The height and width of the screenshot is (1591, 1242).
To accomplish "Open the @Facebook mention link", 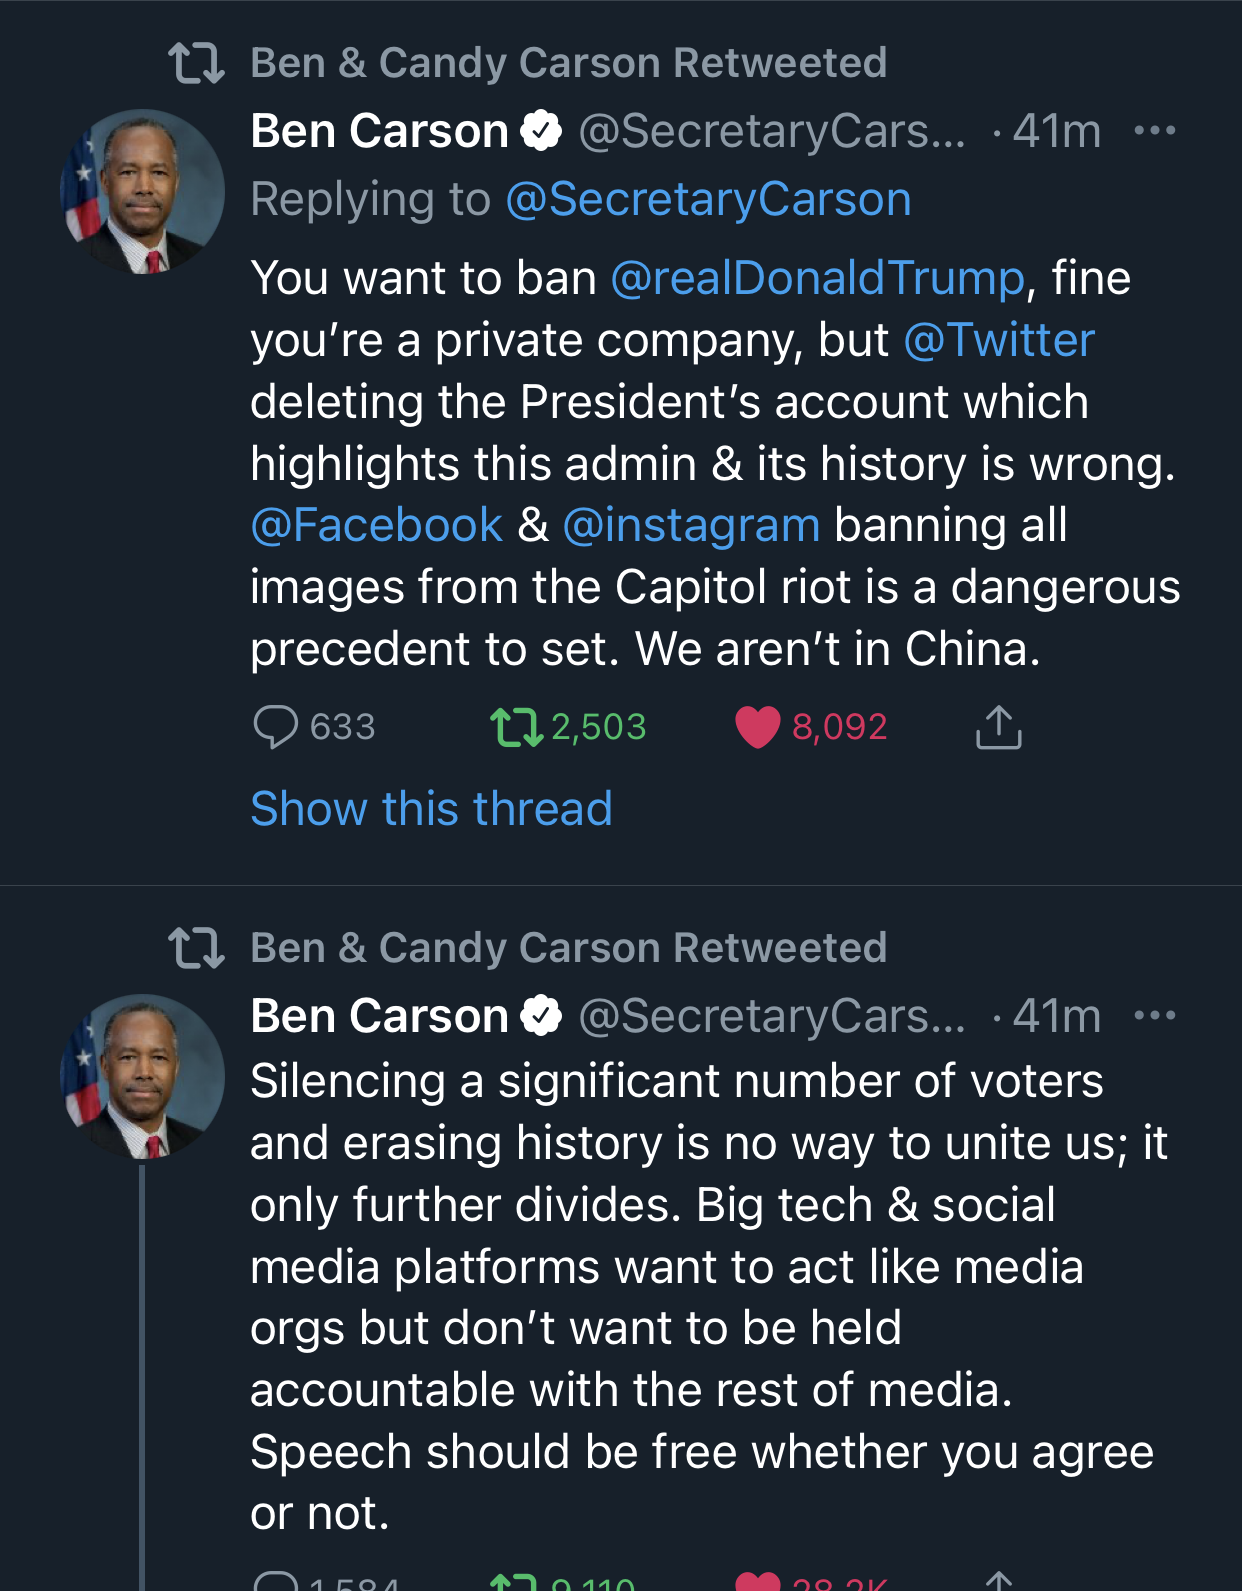I will tap(377, 525).
